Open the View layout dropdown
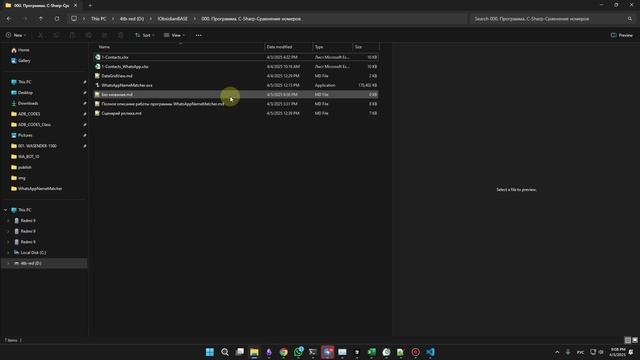The height and width of the screenshot is (360, 640). (x=174, y=36)
